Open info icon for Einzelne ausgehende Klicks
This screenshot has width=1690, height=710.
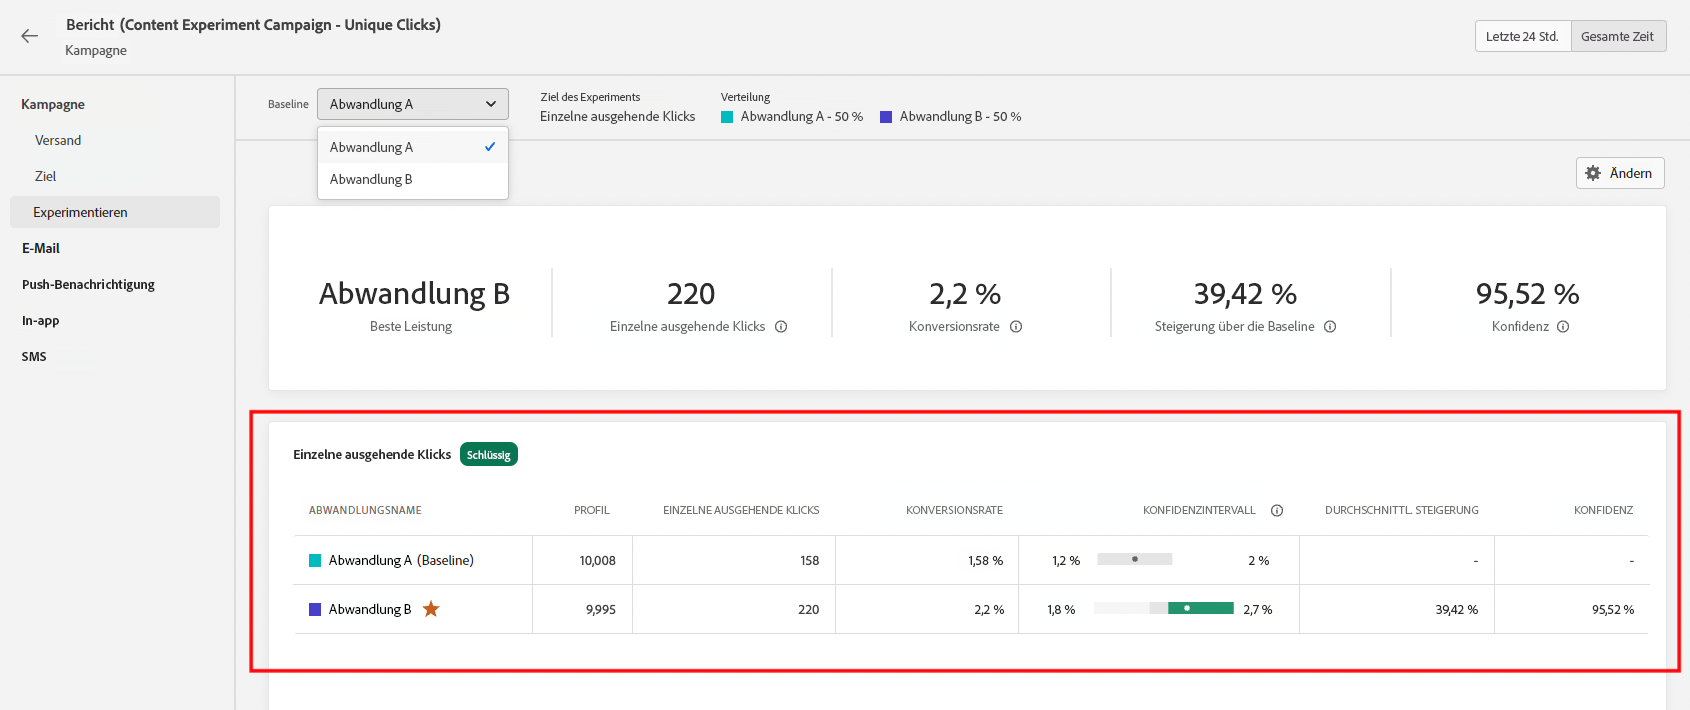[x=781, y=326]
